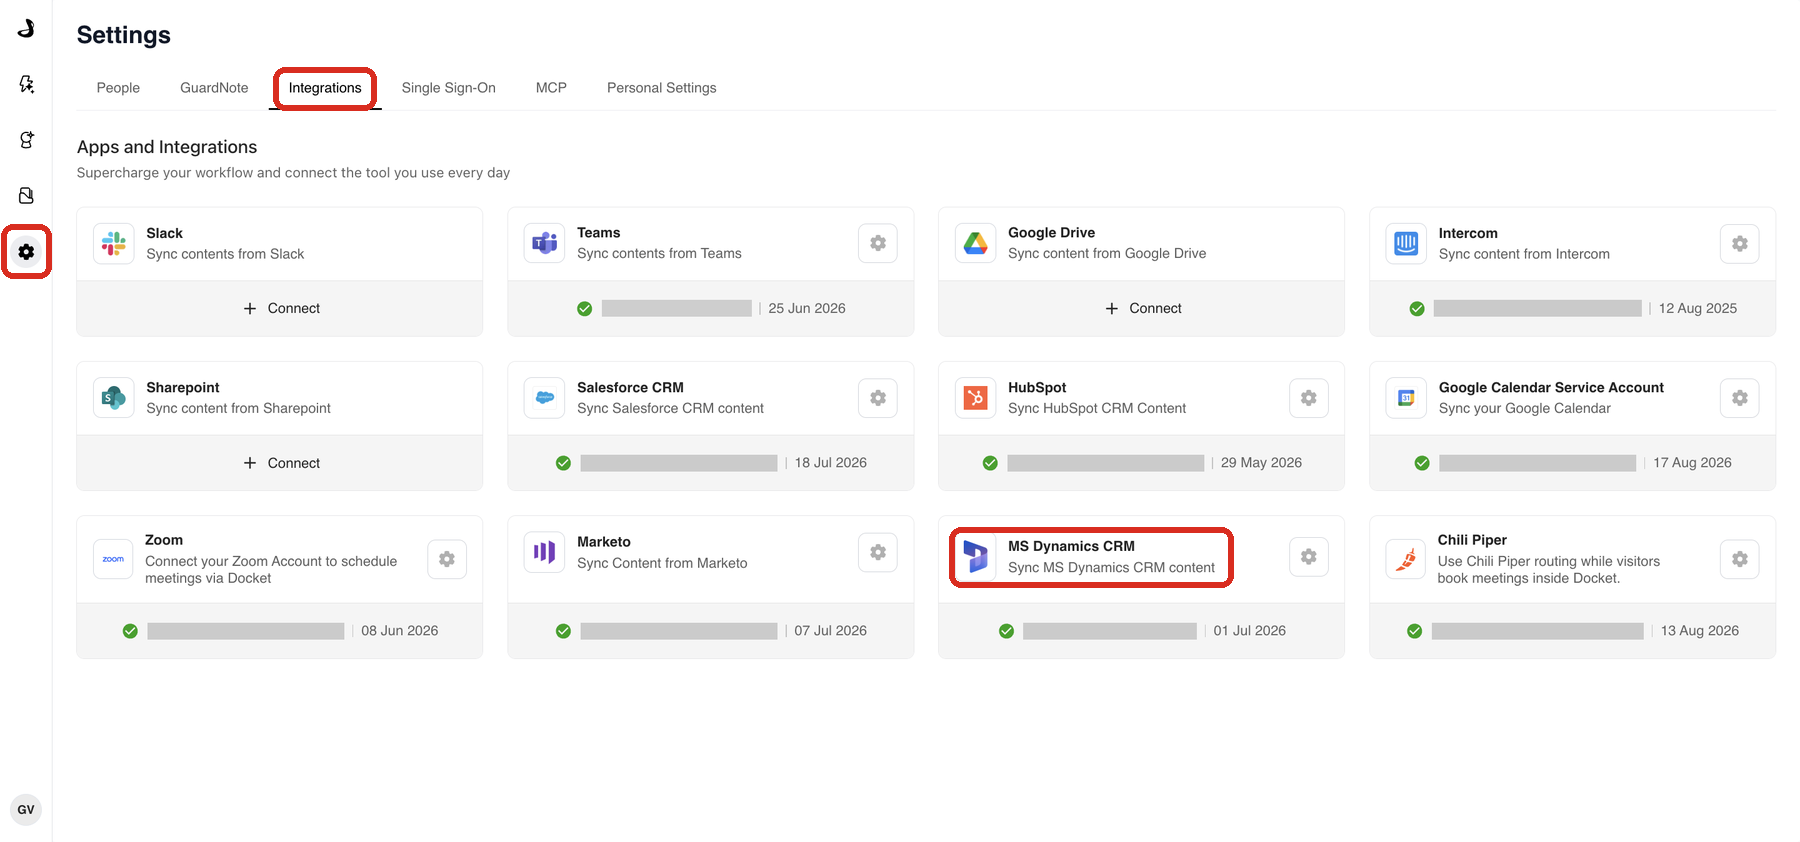Connect the Google Drive integration
Image resolution: width=1800 pixels, height=842 pixels.
pos(1143,308)
